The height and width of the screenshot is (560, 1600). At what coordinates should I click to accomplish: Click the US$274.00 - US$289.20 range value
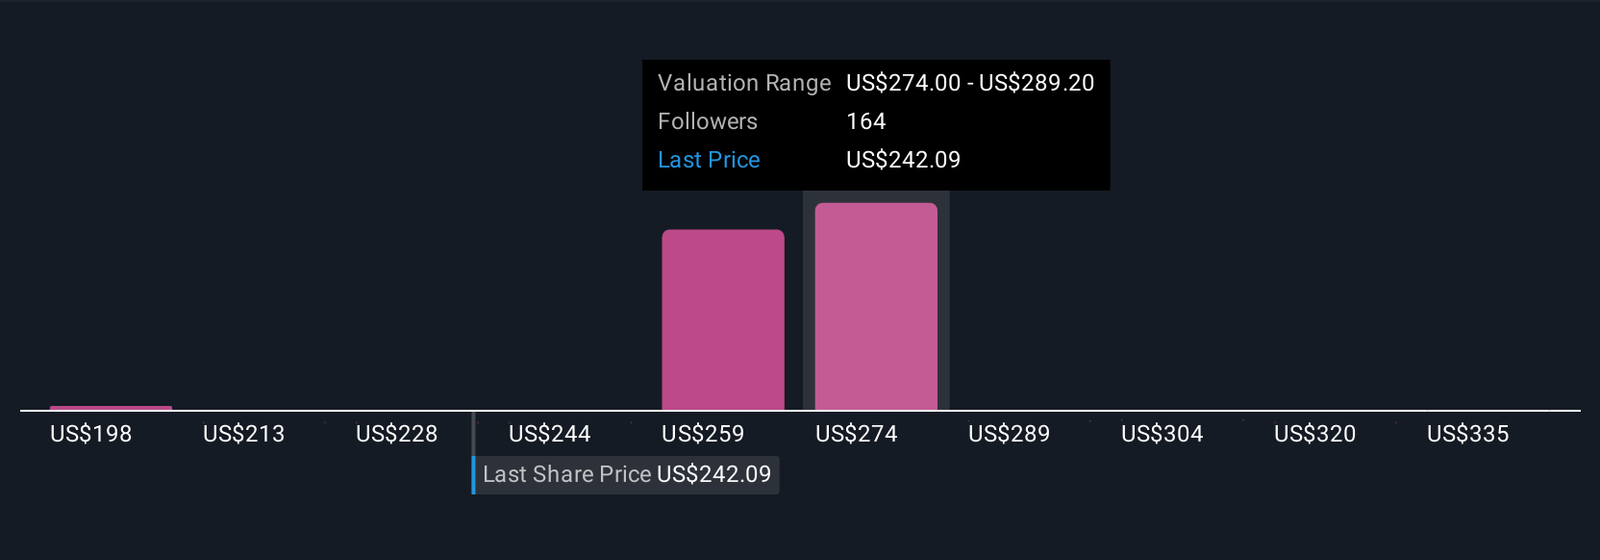click(x=970, y=83)
